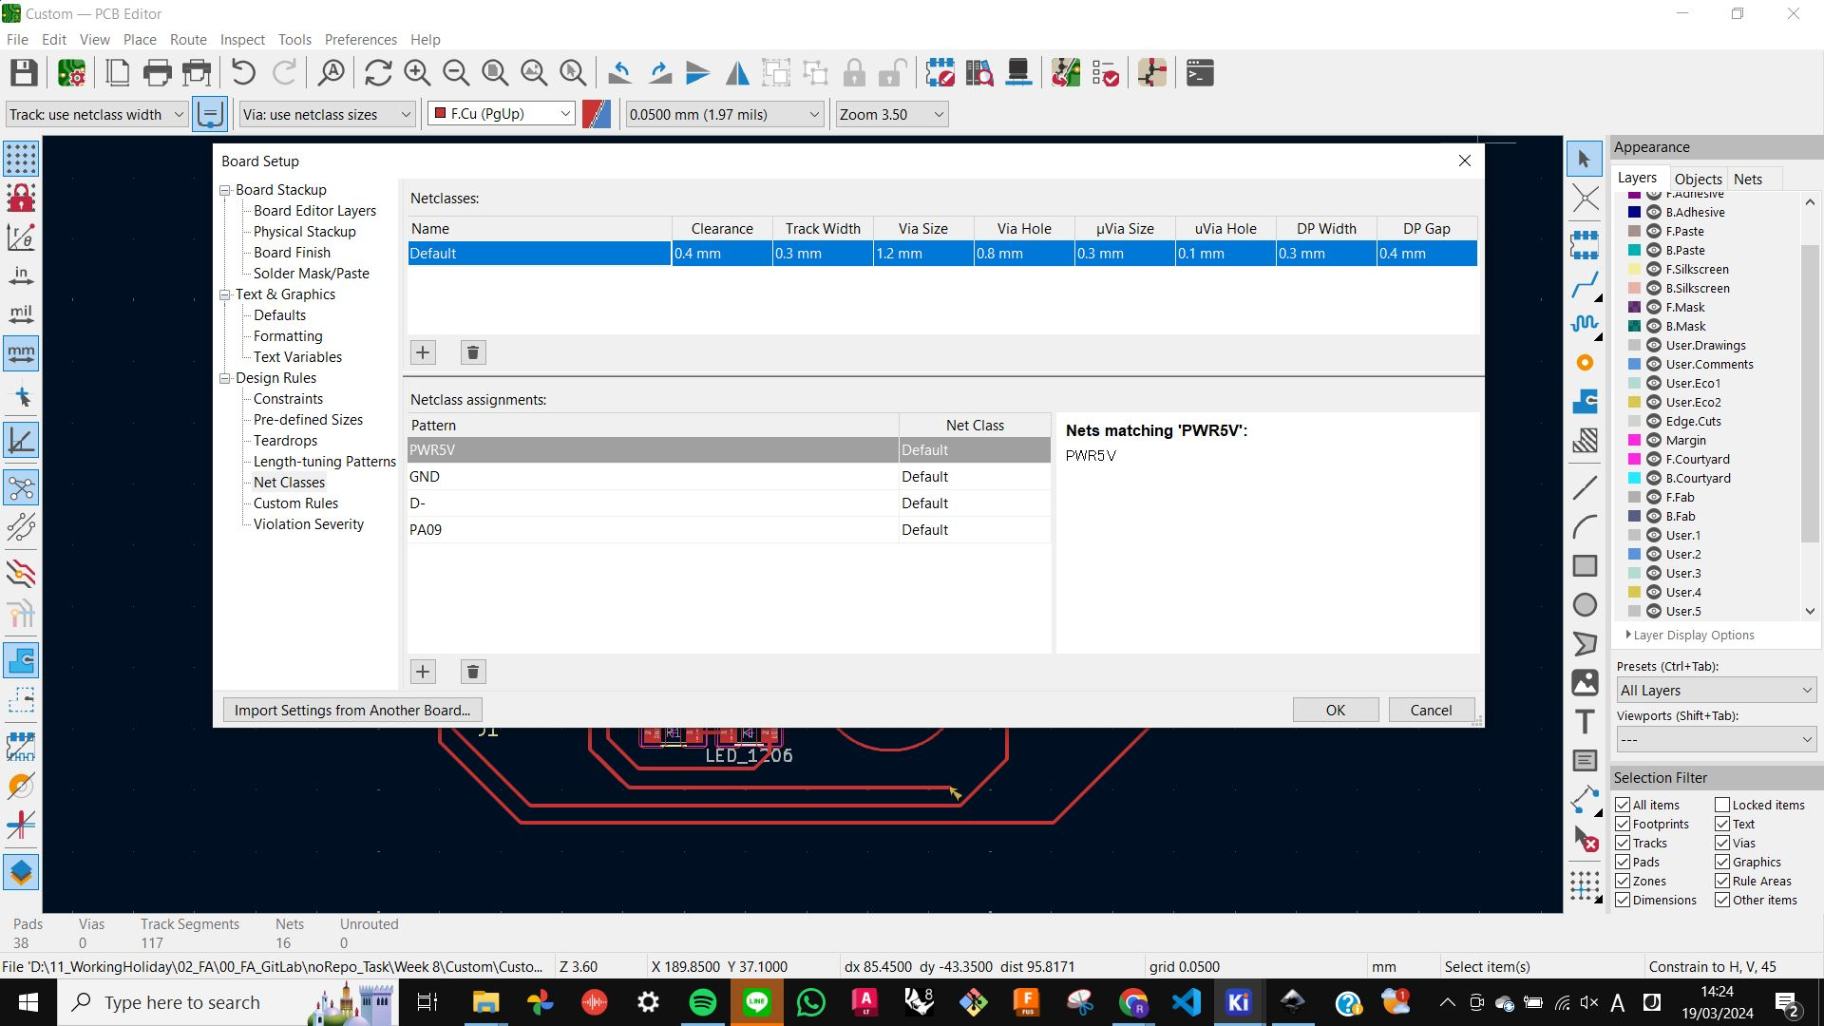
Task: Select Custom Rules tree item
Action: (296, 503)
